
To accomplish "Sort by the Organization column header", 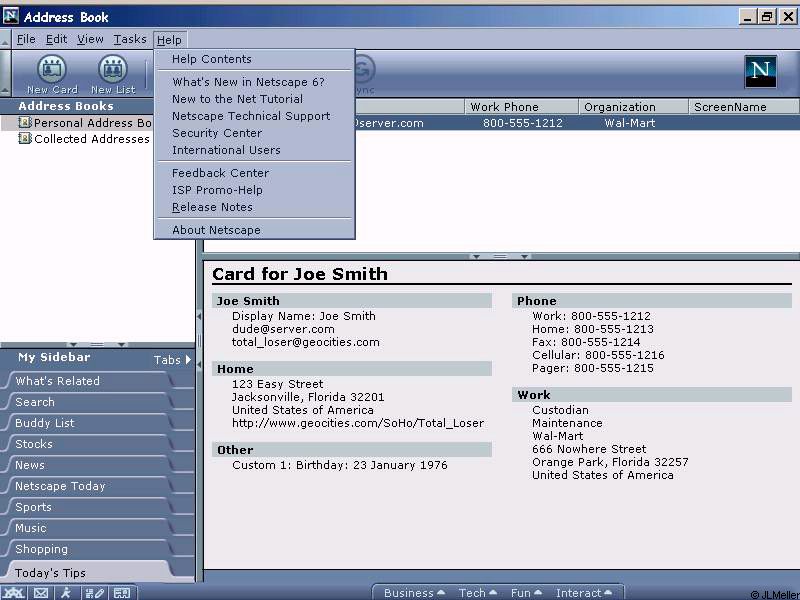I will tap(633, 107).
